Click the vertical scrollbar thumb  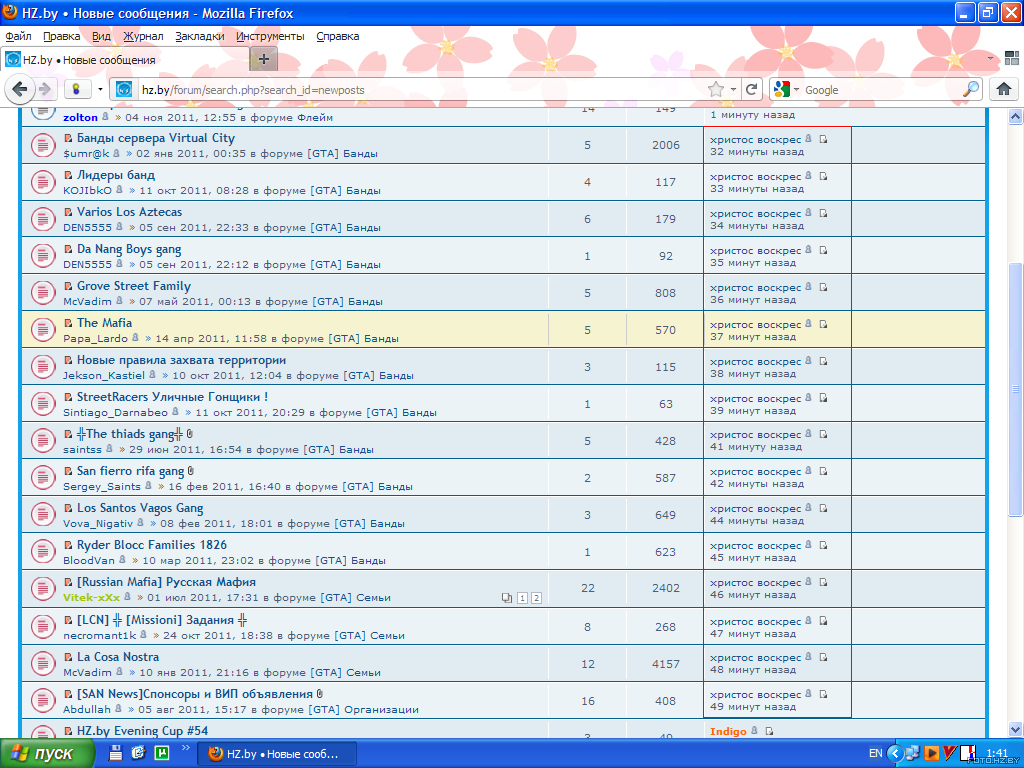pos(1015,389)
